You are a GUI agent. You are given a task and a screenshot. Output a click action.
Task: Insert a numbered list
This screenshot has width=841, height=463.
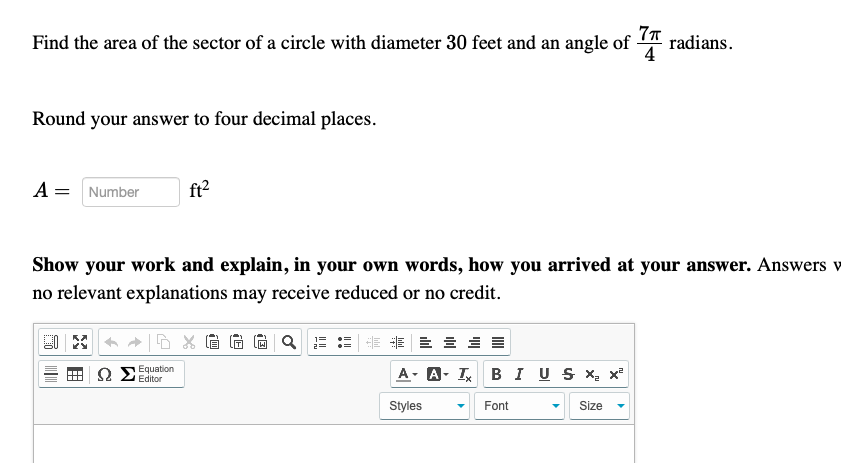[320, 342]
